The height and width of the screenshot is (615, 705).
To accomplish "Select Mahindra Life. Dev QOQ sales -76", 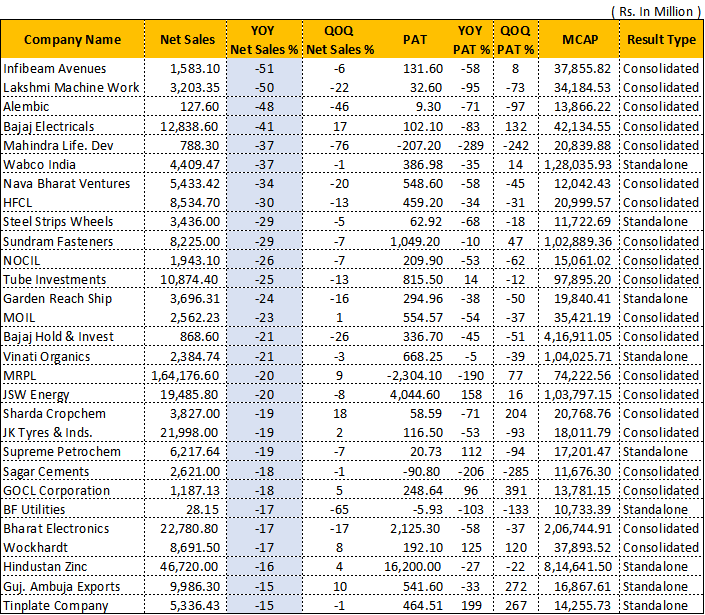I will point(340,146).
